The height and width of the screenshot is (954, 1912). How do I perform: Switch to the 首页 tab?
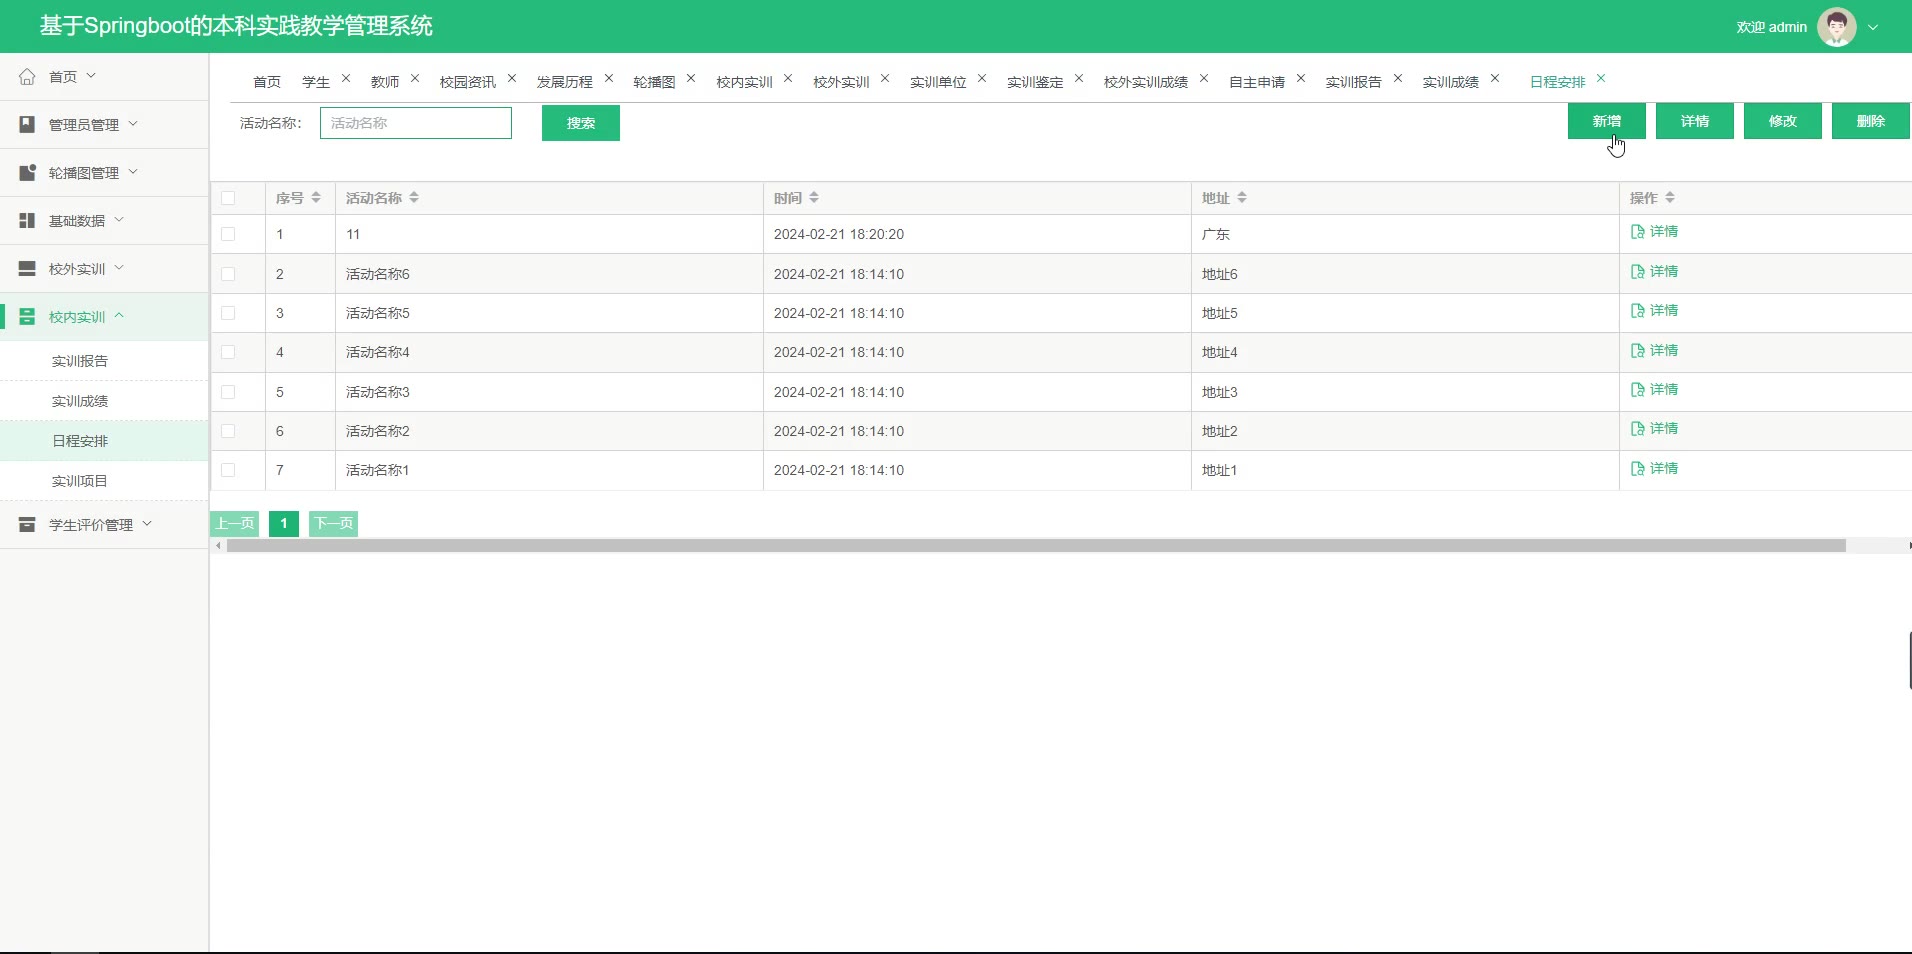(x=267, y=82)
